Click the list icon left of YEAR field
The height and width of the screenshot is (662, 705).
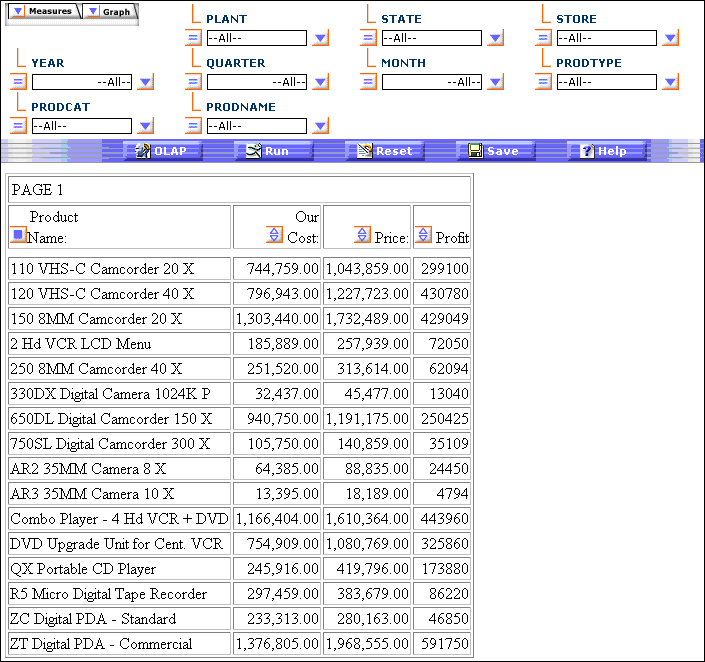pos(18,82)
